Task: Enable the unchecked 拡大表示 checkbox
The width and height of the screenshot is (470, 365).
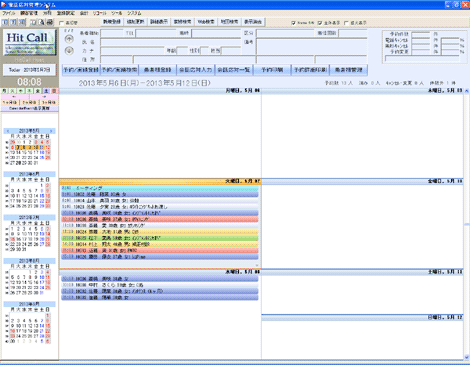Action: point(346,23)
